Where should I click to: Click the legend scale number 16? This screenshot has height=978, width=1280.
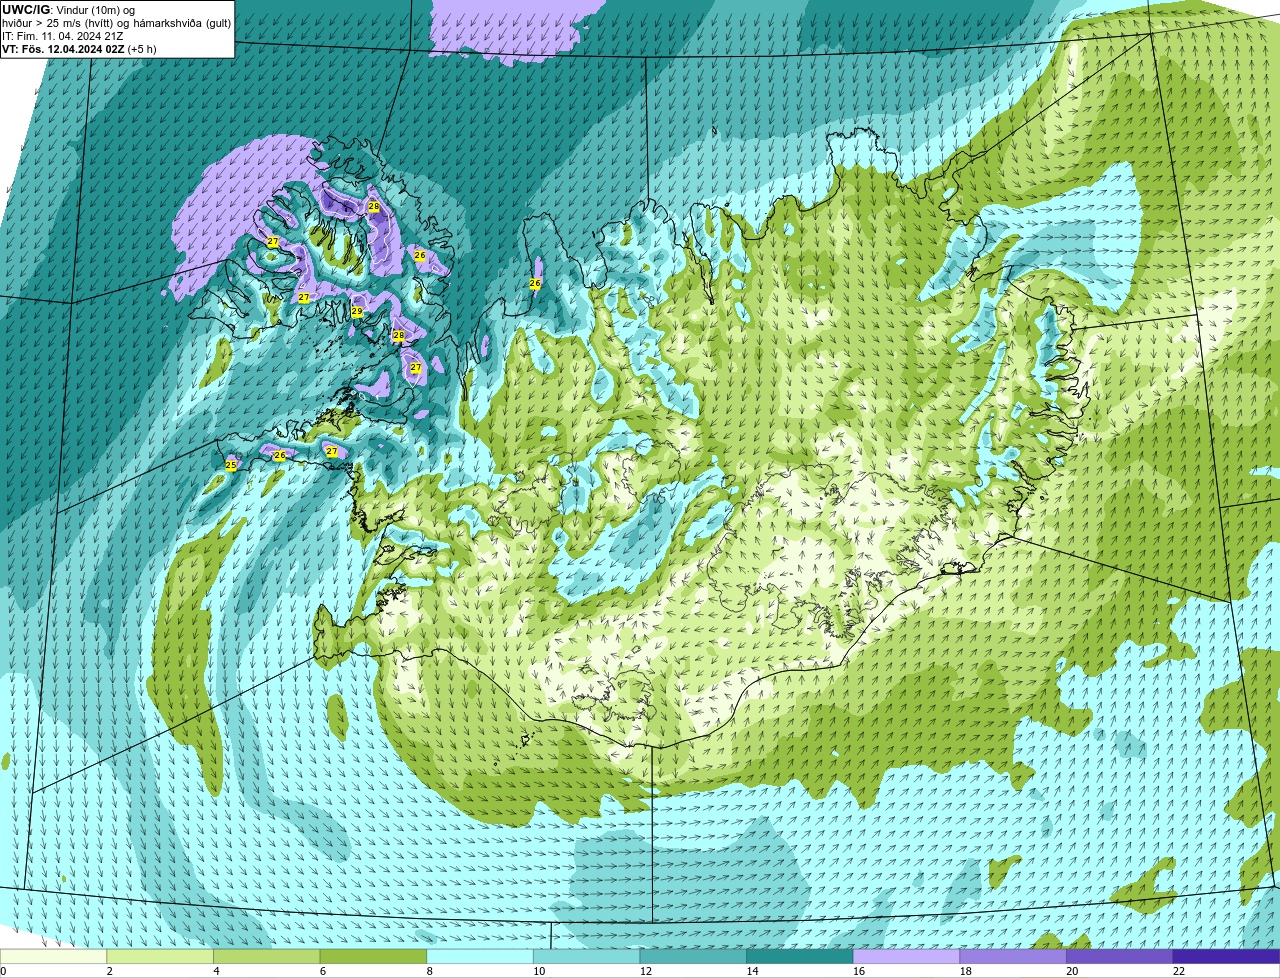point(859,971)
